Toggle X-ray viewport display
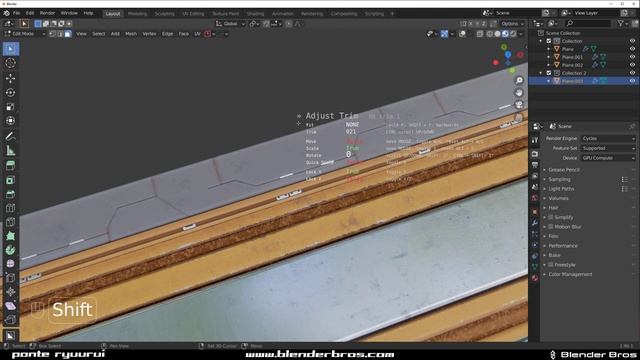Screen dimensions: 640x360 click(480, 34)
